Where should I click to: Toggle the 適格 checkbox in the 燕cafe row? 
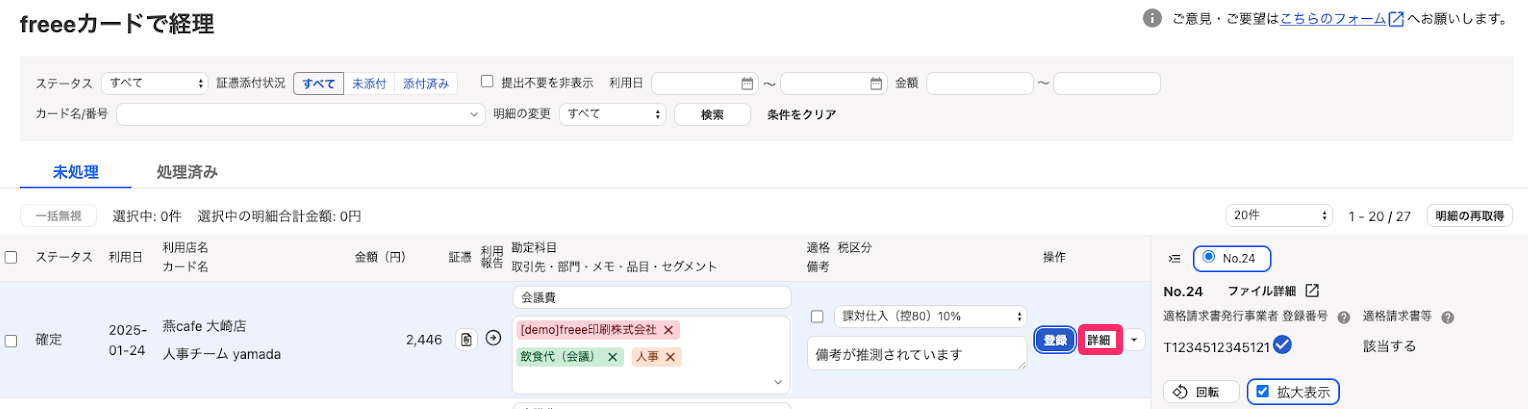[817, 316]
